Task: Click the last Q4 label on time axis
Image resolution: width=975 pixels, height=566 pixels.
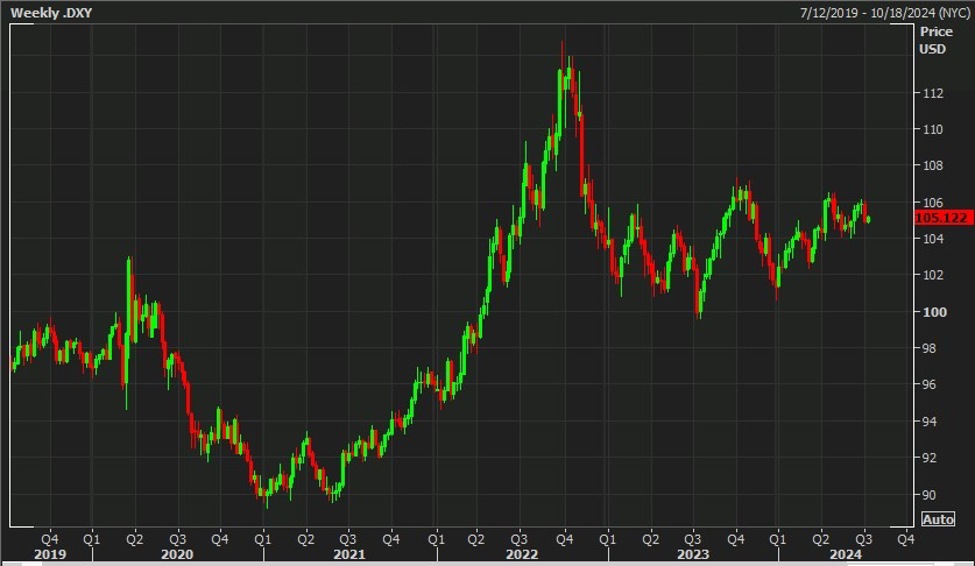Action: point(905,538)
